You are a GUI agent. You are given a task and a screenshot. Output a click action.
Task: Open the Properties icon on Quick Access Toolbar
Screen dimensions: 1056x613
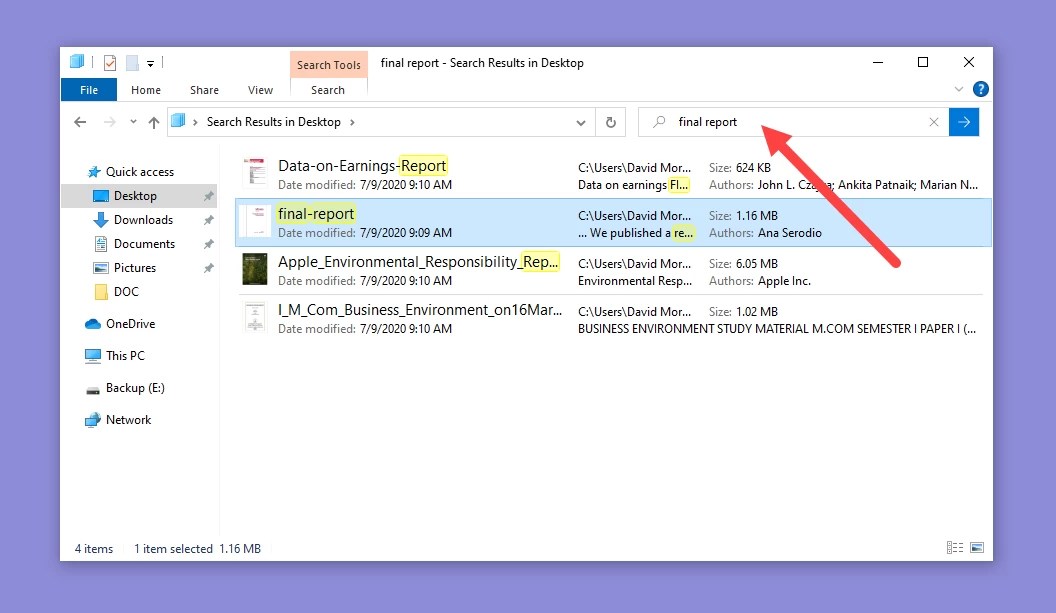coord(110,62)
